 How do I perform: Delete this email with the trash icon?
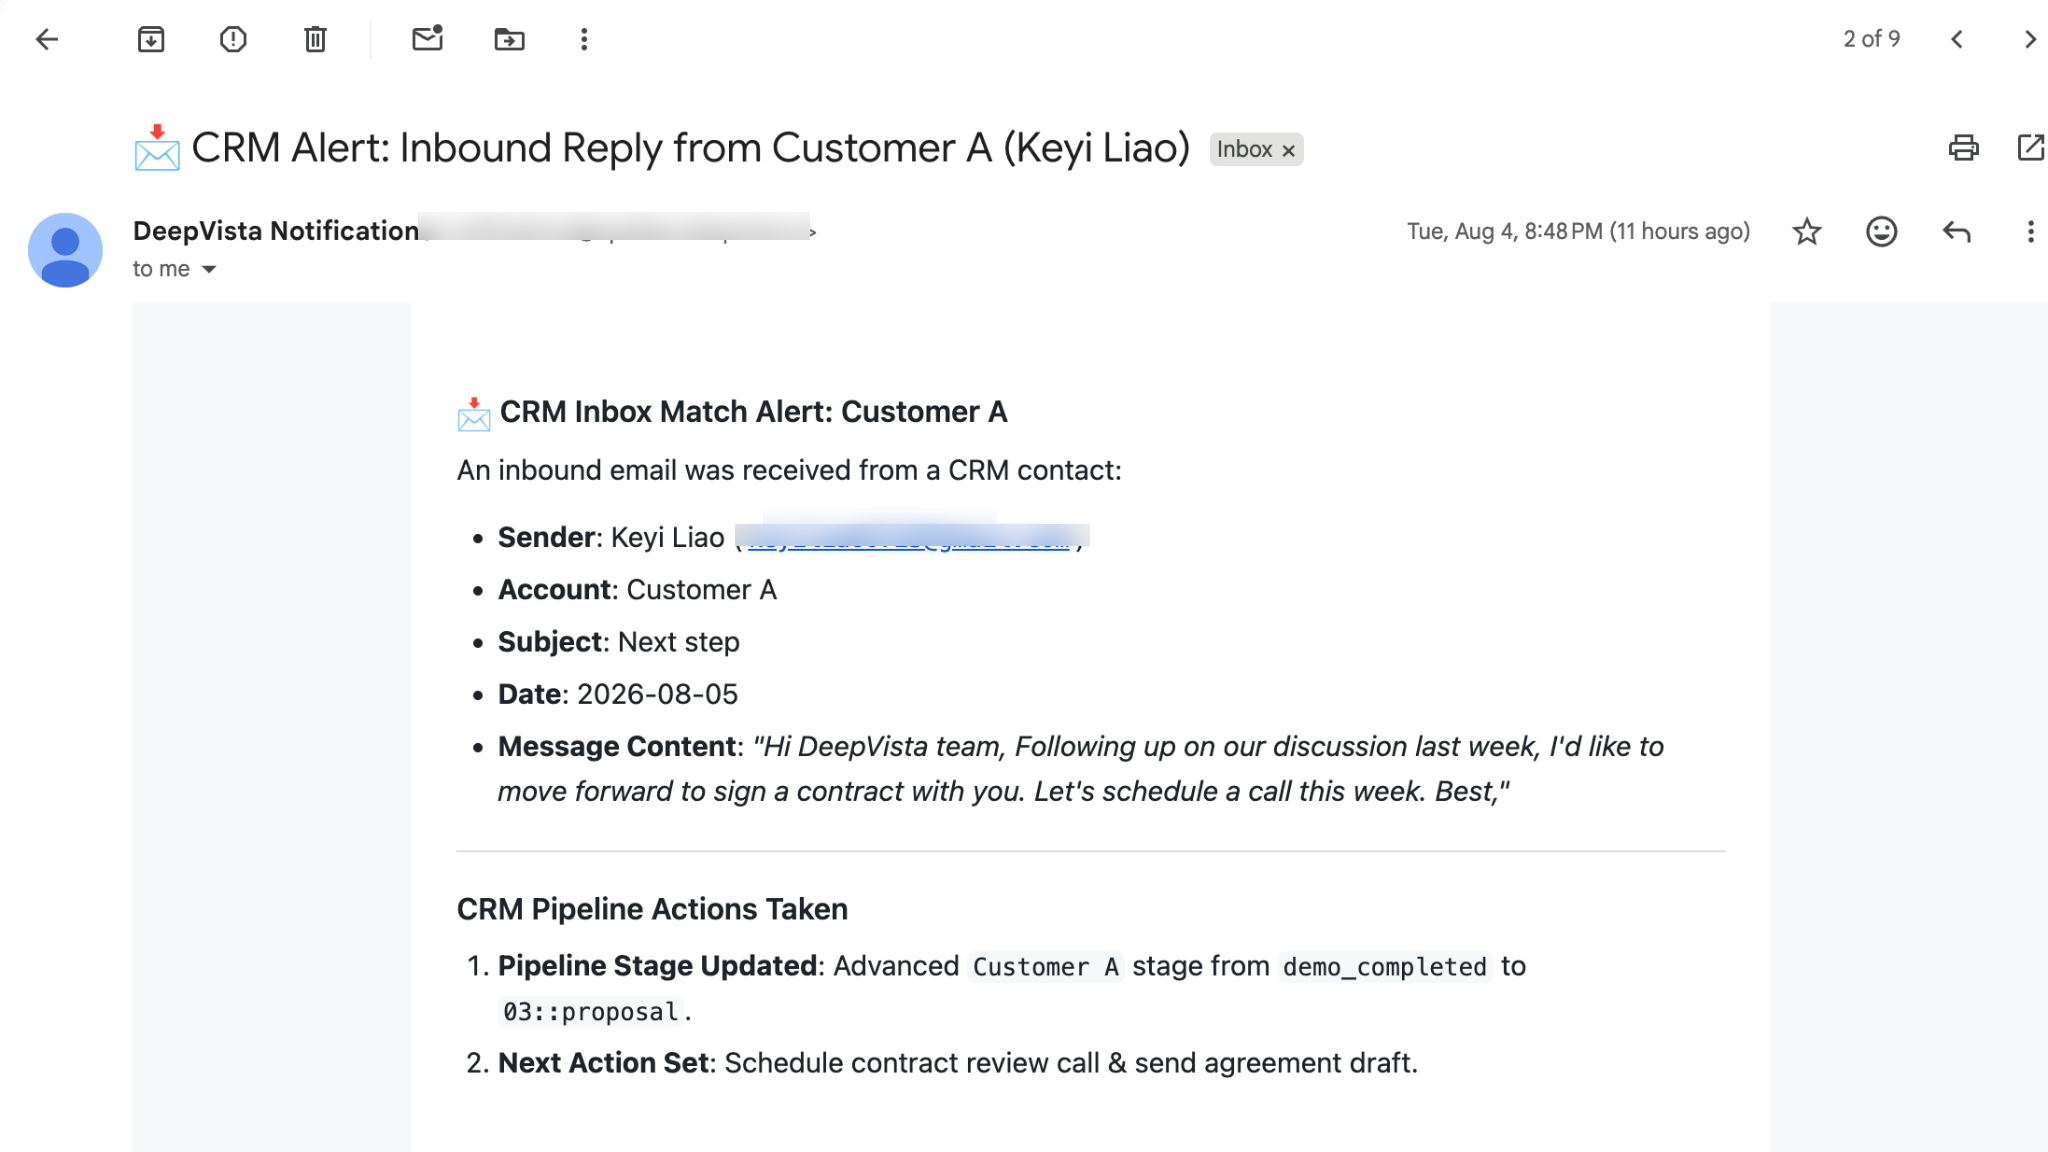click(315, 39)
